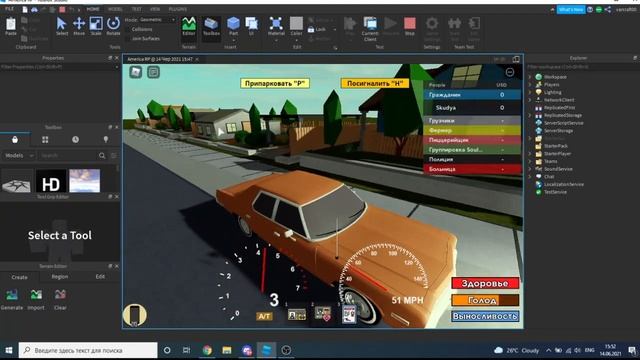This screenshot has width=640, height=360.
Task: Open Toolbox Marketplace tab
Action: tap(15, 140)
